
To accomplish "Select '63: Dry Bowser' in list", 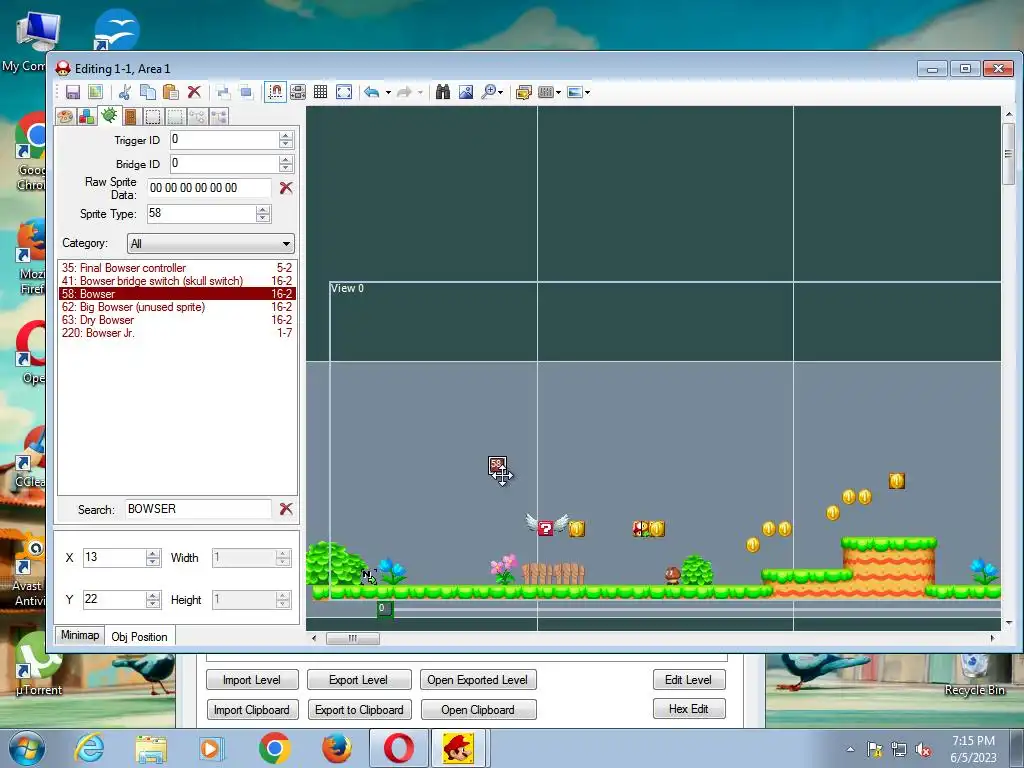I will click(177, 320).
